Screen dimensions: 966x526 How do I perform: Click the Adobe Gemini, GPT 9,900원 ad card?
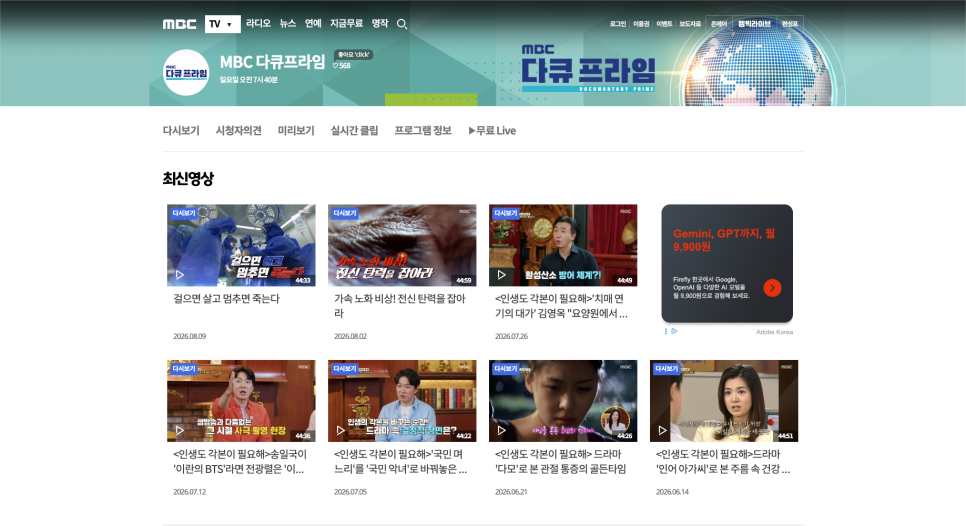point(727,264)
